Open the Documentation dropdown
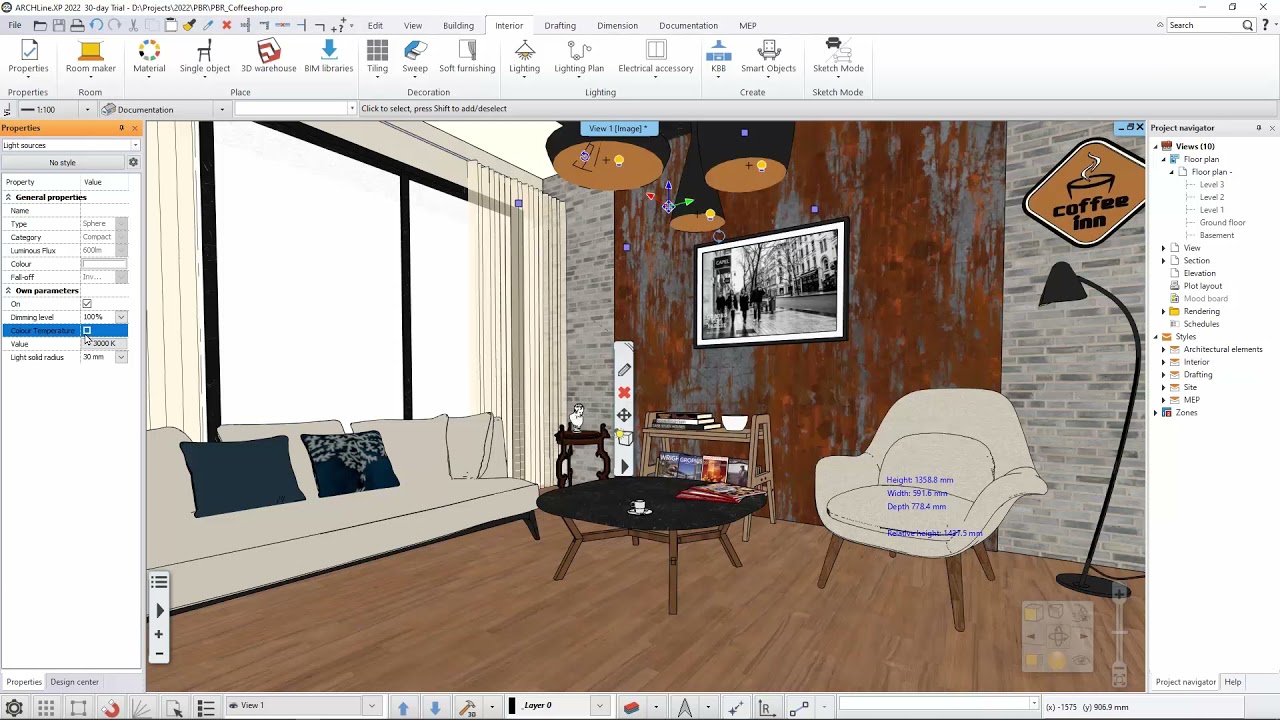The width and height of the screenshot is (1280, 720). click(222, 110)
